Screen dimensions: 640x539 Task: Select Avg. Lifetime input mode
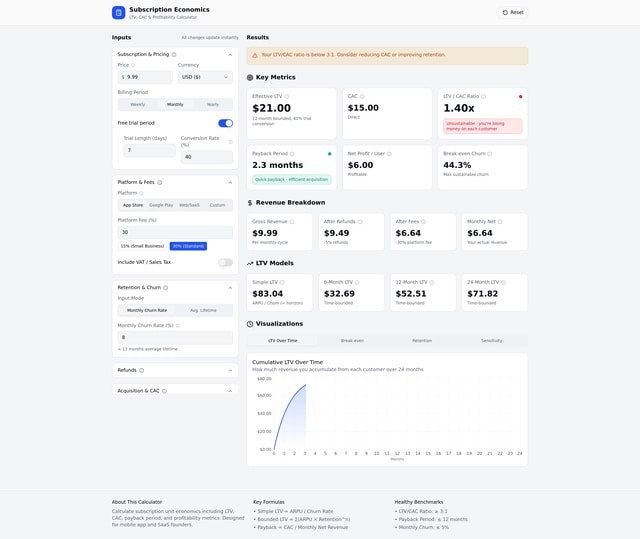203,311
